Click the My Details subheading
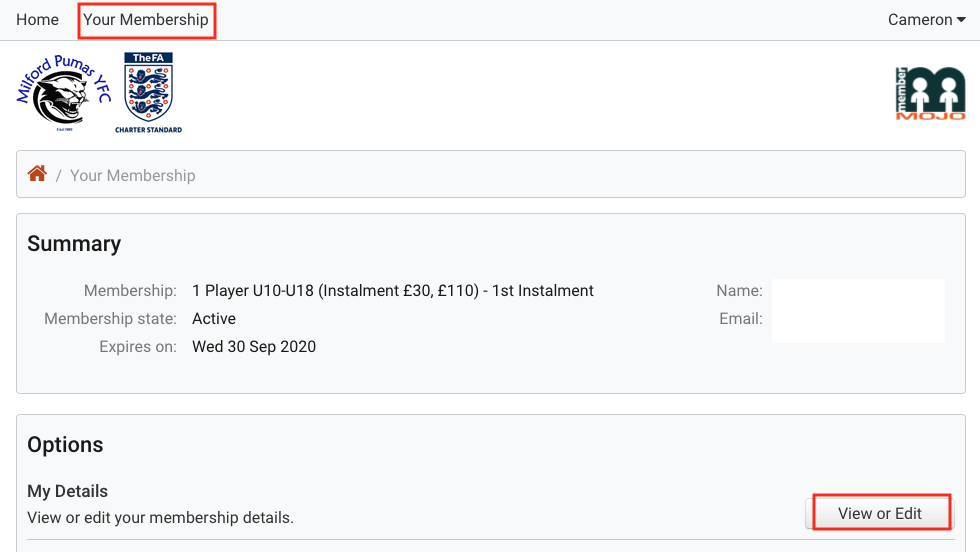This screenshot has height=552, width=980. pos(67,491)
